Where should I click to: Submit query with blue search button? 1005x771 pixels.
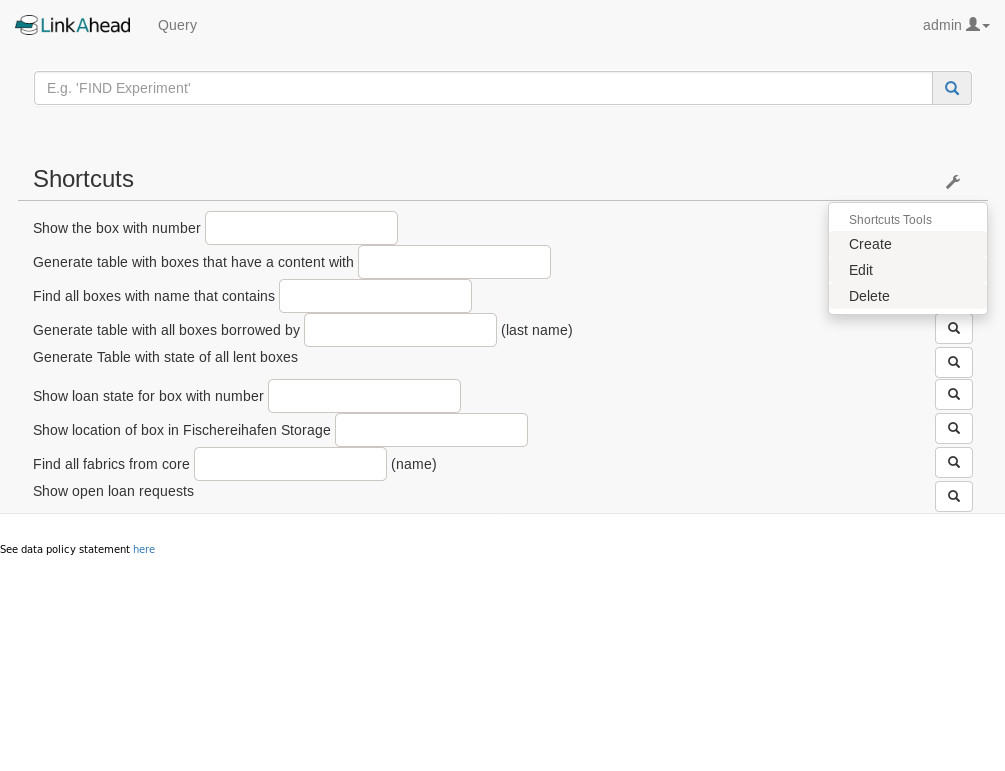tap(952, 88)
